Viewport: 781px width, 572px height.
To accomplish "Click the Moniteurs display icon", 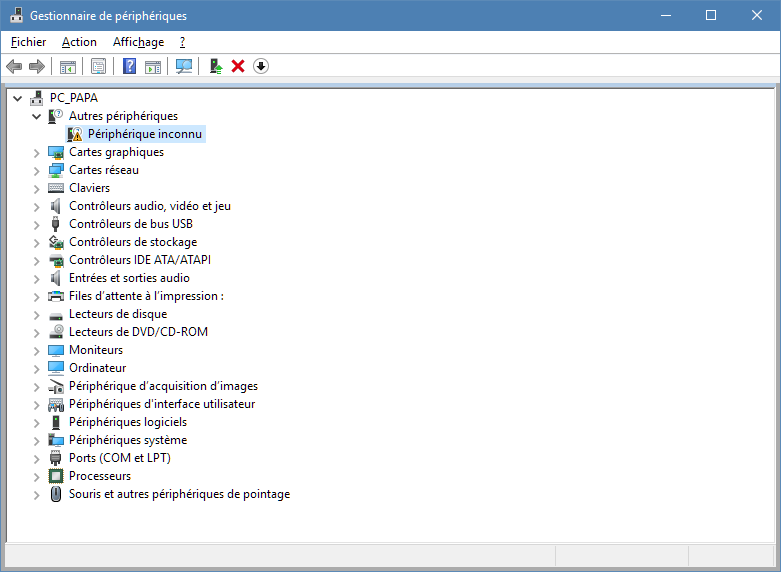I will (x=56, y=350).
